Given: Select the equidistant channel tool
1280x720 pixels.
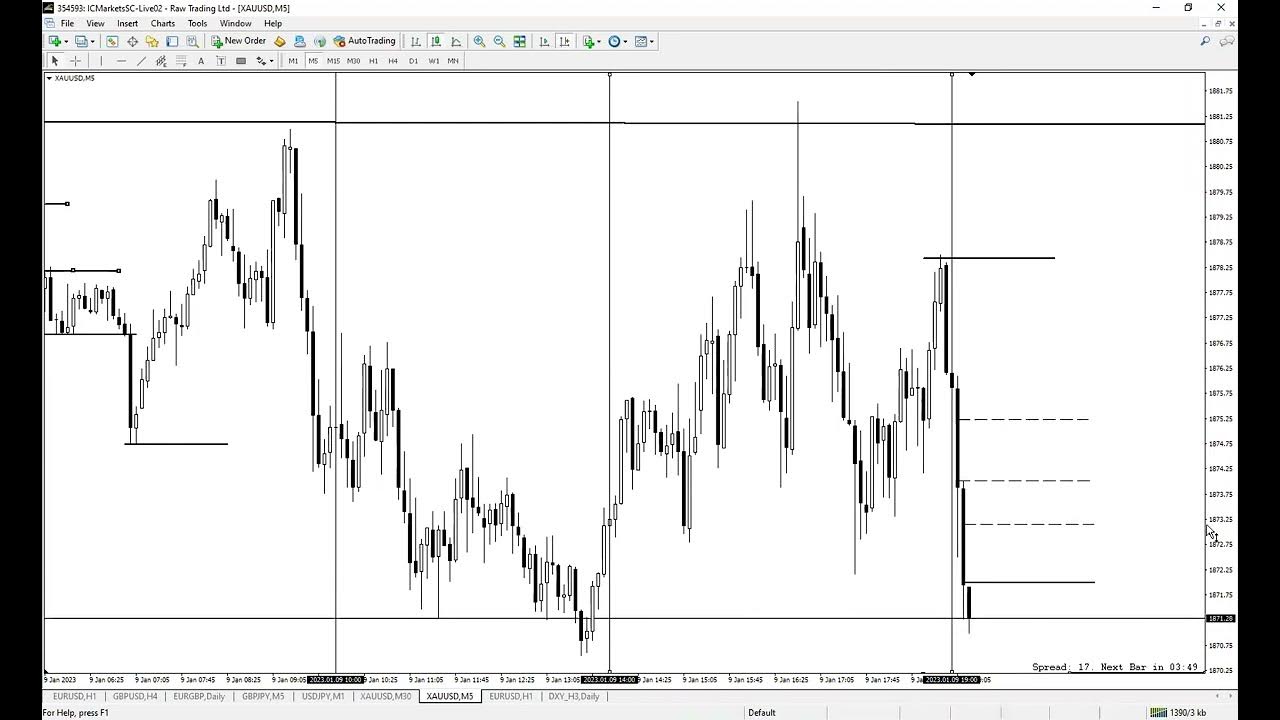Looking at the screenshot, I should (161, 61).
